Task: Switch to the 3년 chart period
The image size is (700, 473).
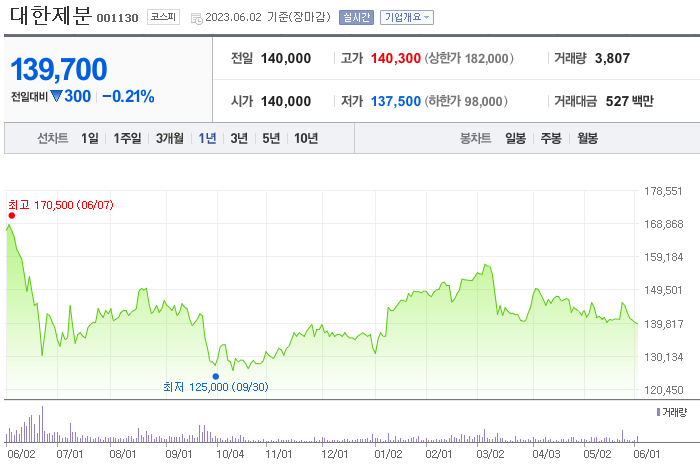Action: pyautogui.click(x=239, y=138)
